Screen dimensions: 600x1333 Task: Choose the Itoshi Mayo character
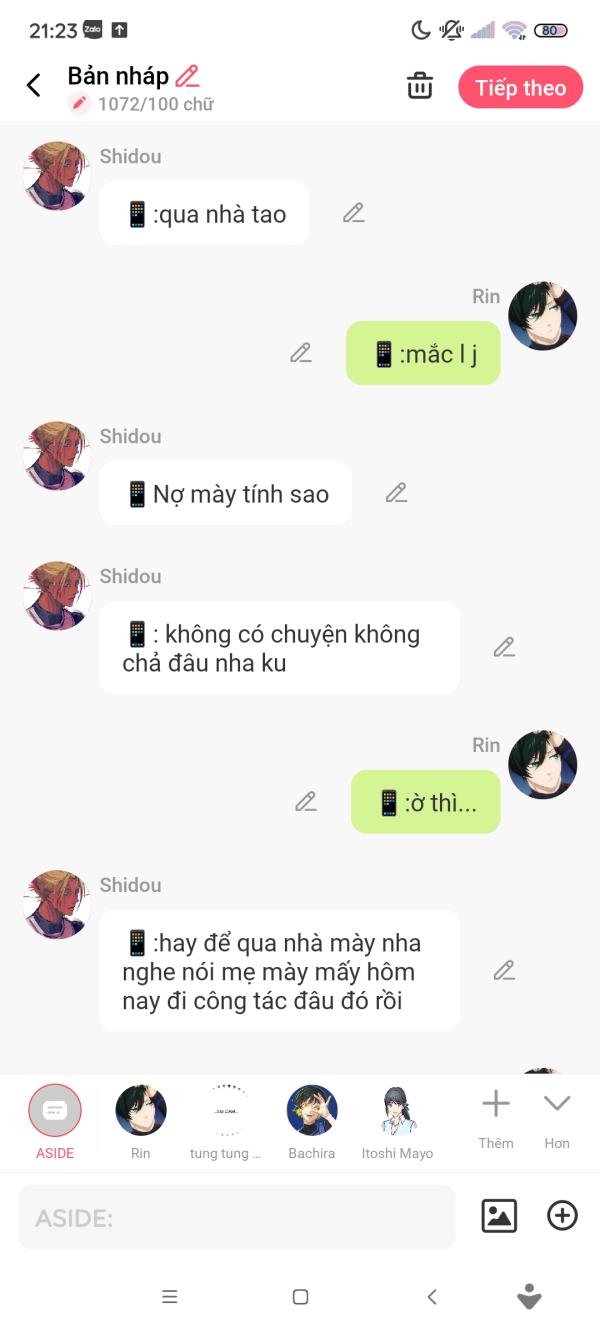click(397, 1122)
